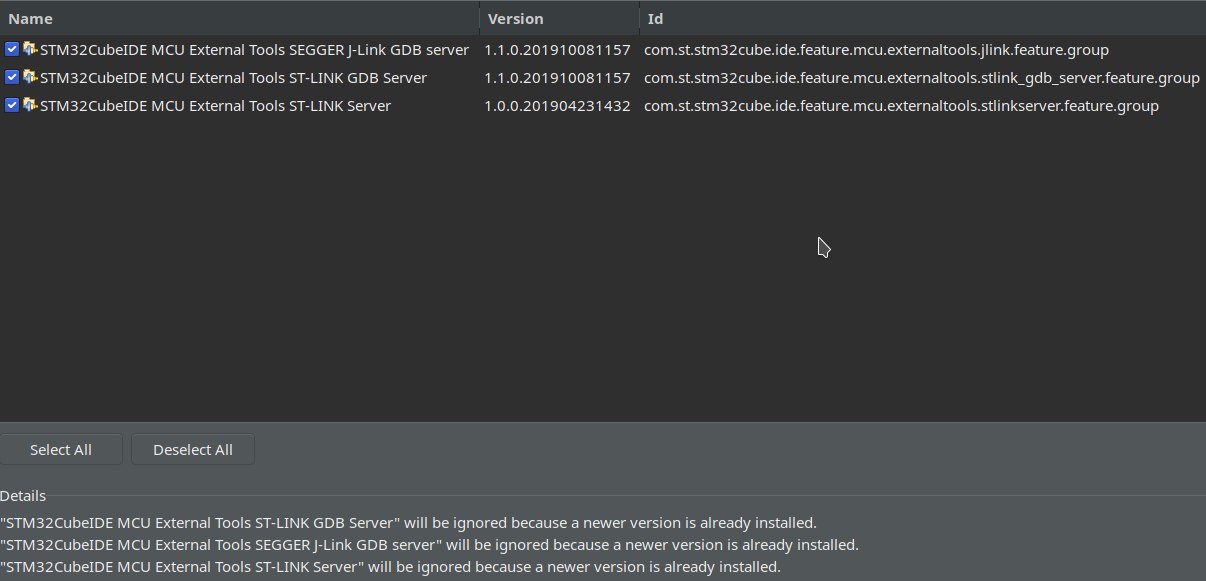Click the ST-LINK Server ignored message in Details
Viewport: 1206px width, 581px height.
(390, 567)
